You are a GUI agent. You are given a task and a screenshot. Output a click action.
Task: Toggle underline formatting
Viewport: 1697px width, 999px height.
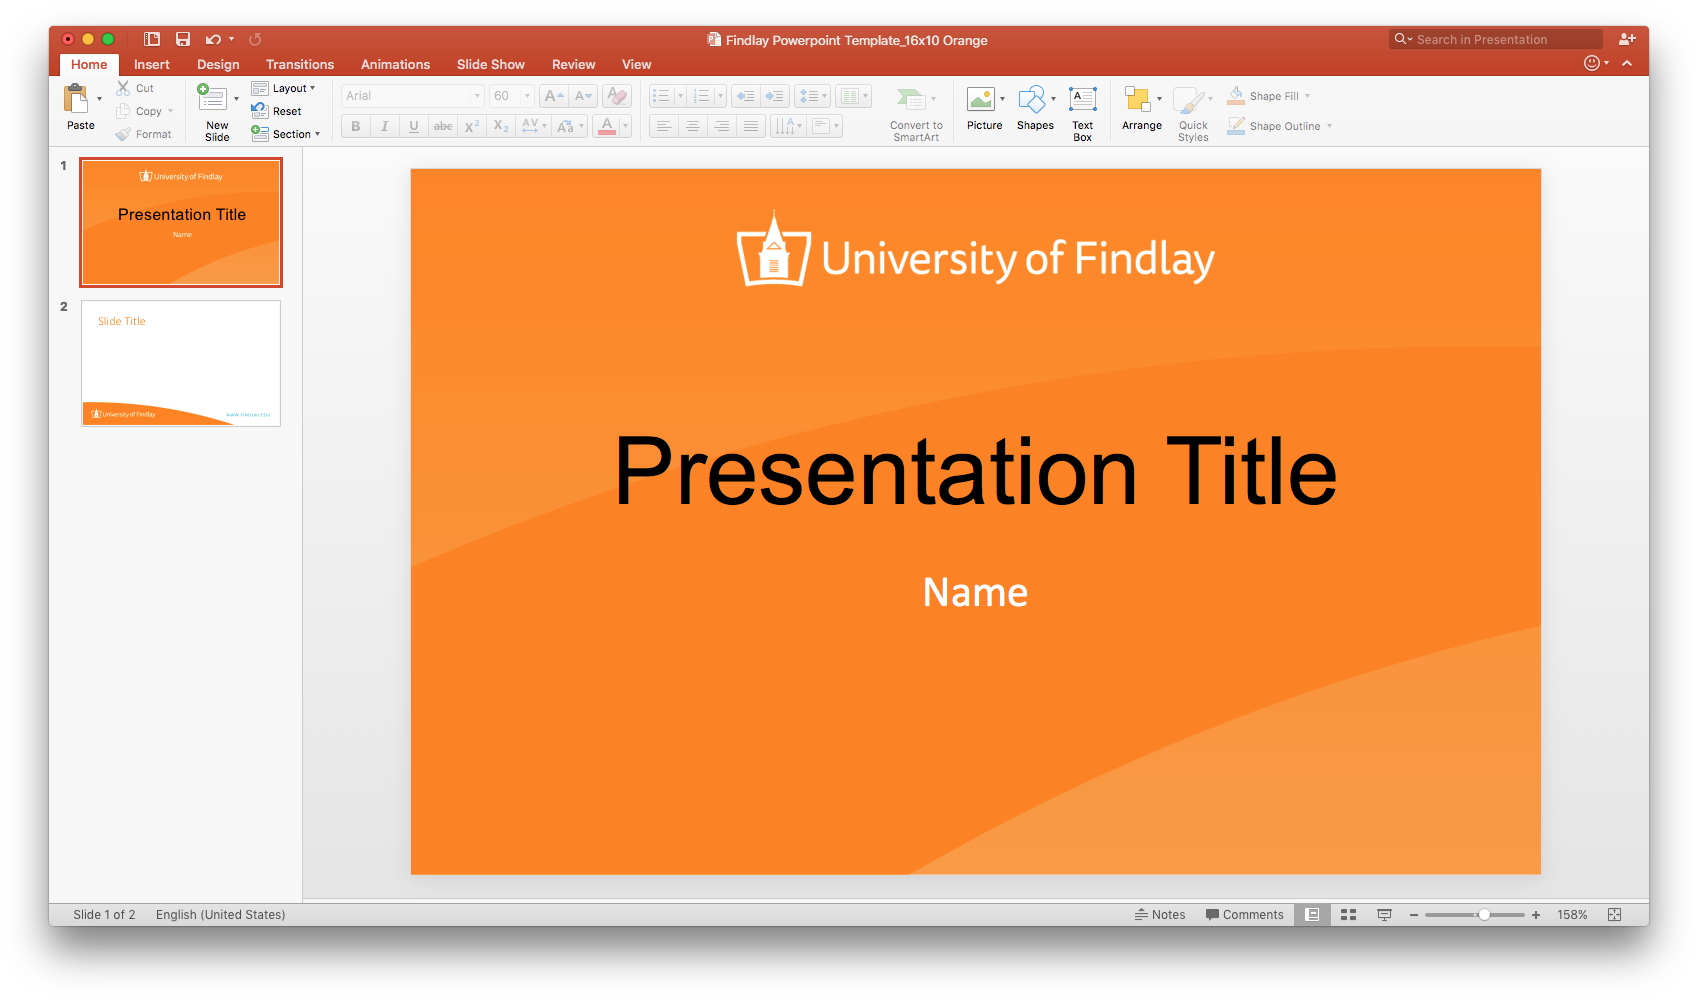click(x=413, y=126)
